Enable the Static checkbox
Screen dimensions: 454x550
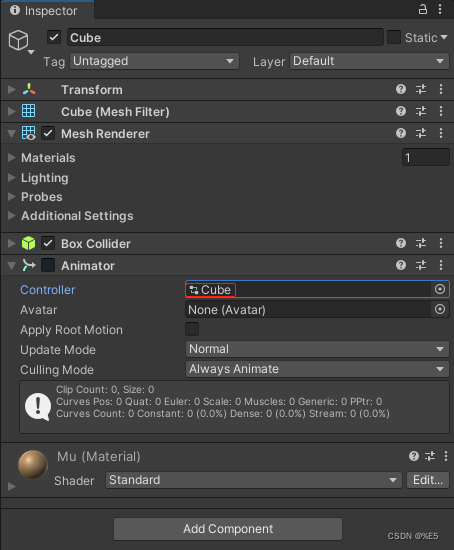point(394,37)
